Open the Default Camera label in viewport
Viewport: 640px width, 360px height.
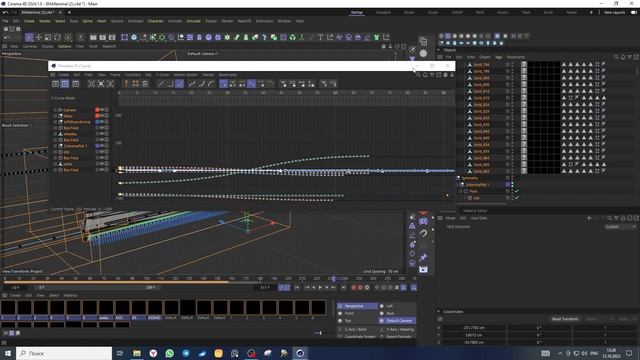(x=202, y=53)
